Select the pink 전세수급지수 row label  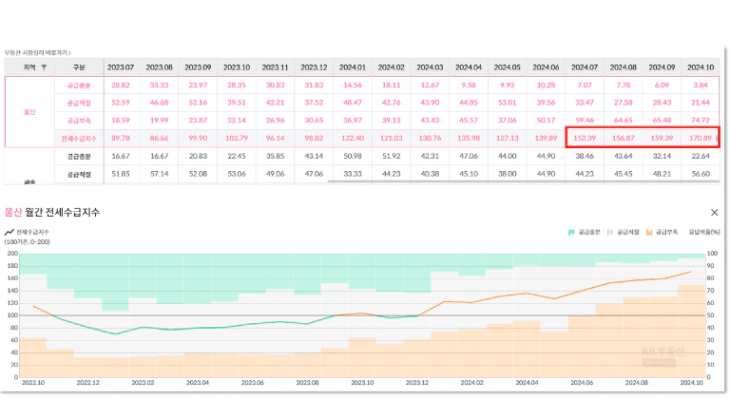[79, 138]
